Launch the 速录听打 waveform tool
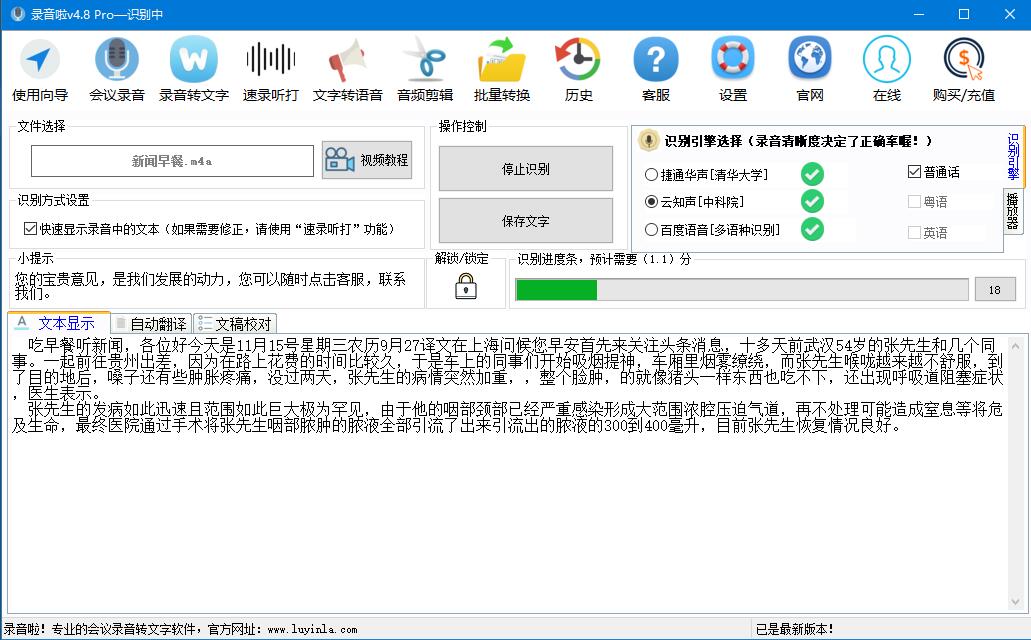Image resolution: width=1031 pixels, height=640 pixels. [270, 59]
